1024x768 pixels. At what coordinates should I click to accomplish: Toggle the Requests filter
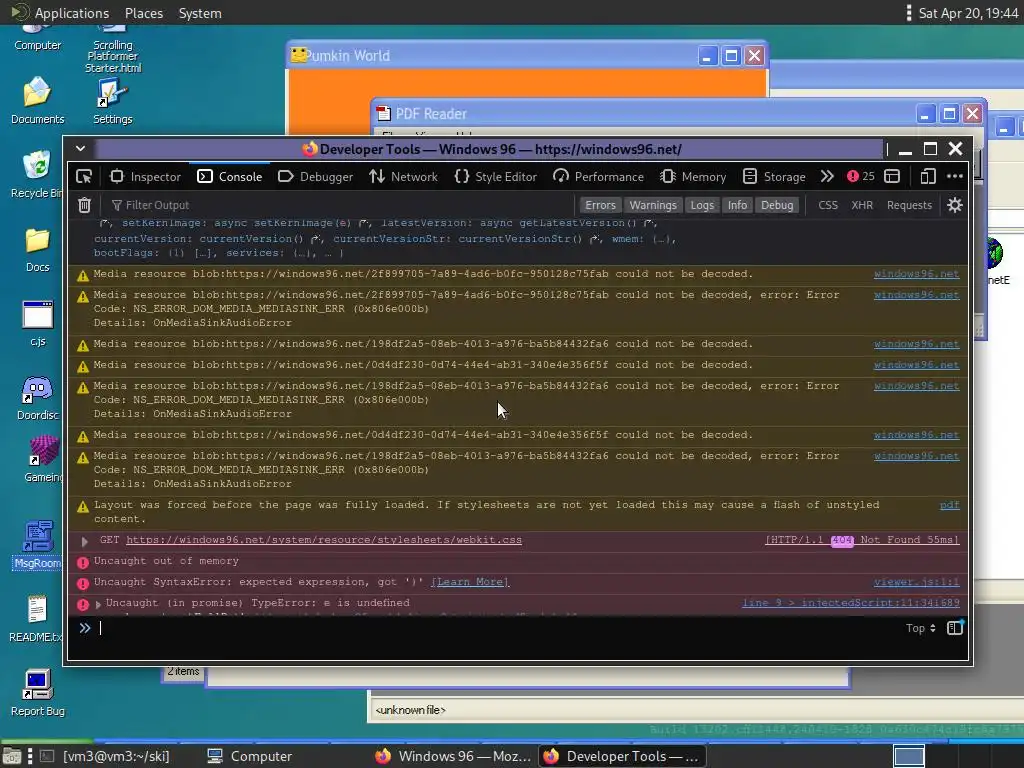pos(909,205)
